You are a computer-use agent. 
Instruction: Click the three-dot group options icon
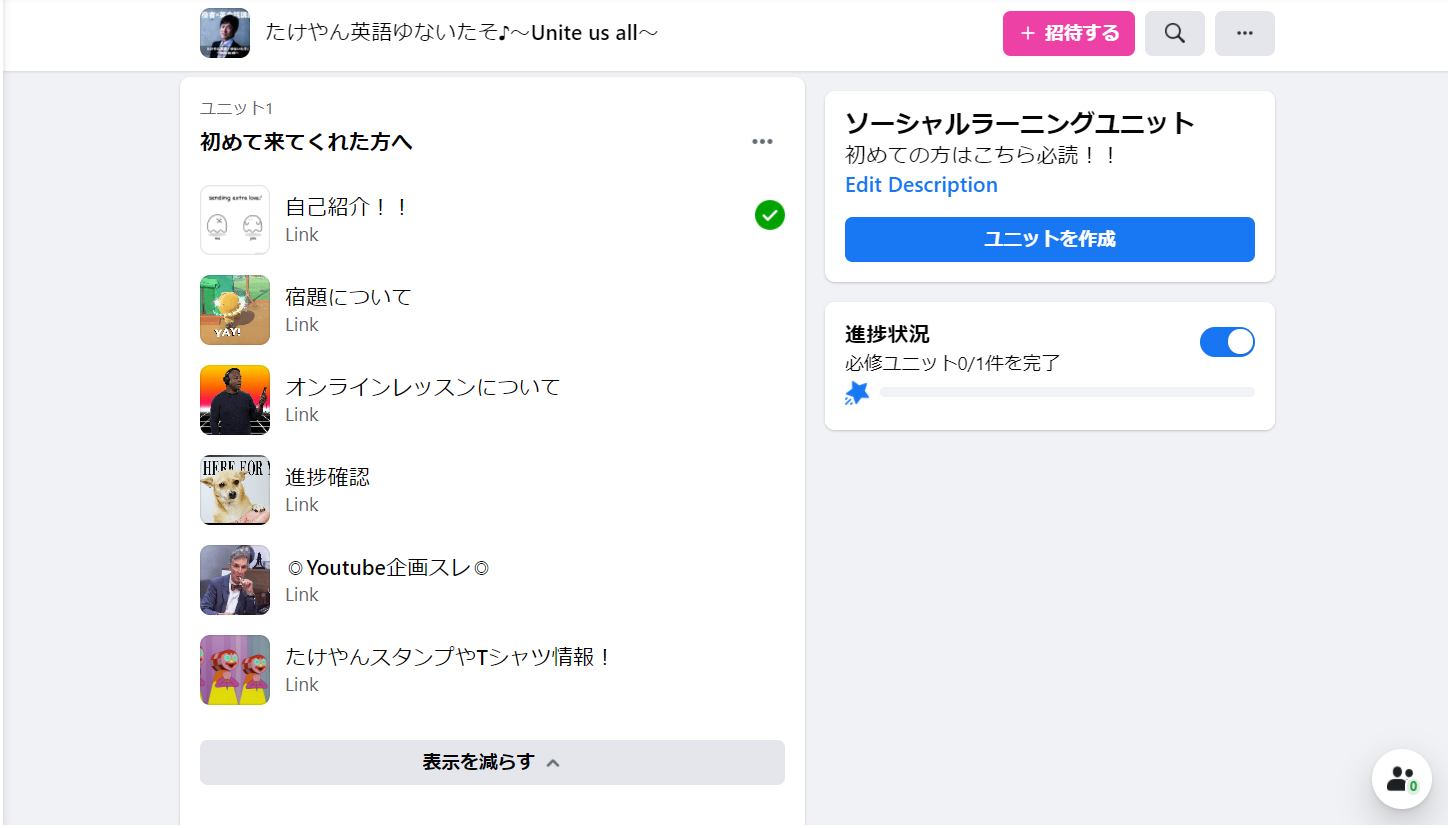tap(1244, 33)
